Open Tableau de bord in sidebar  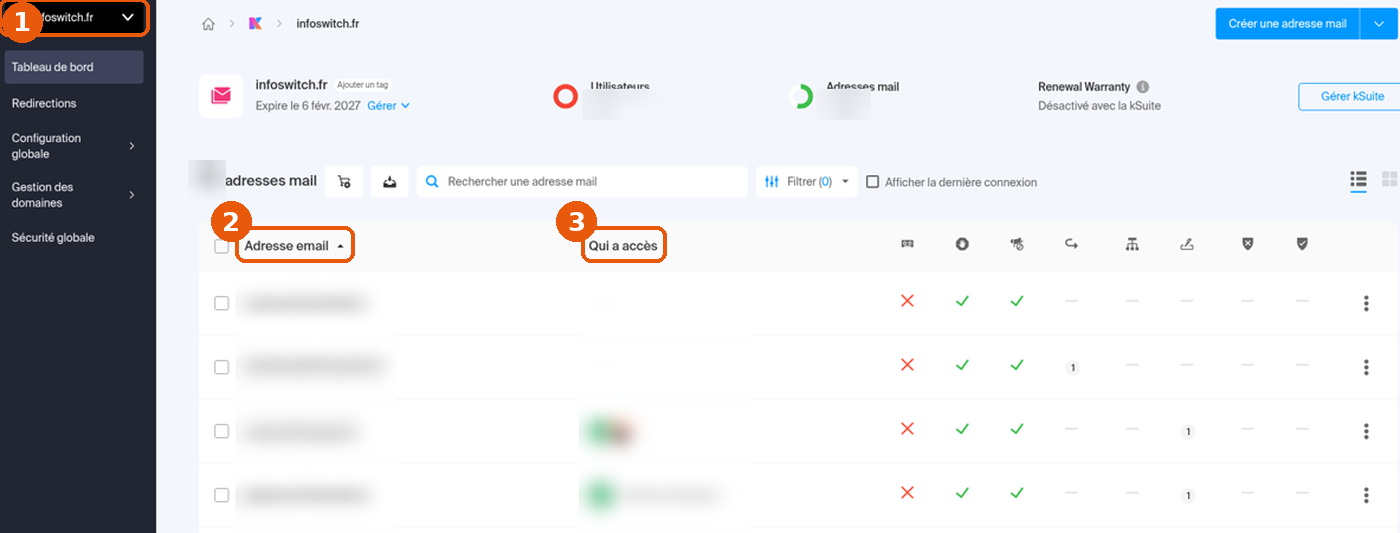pos(74,67)
